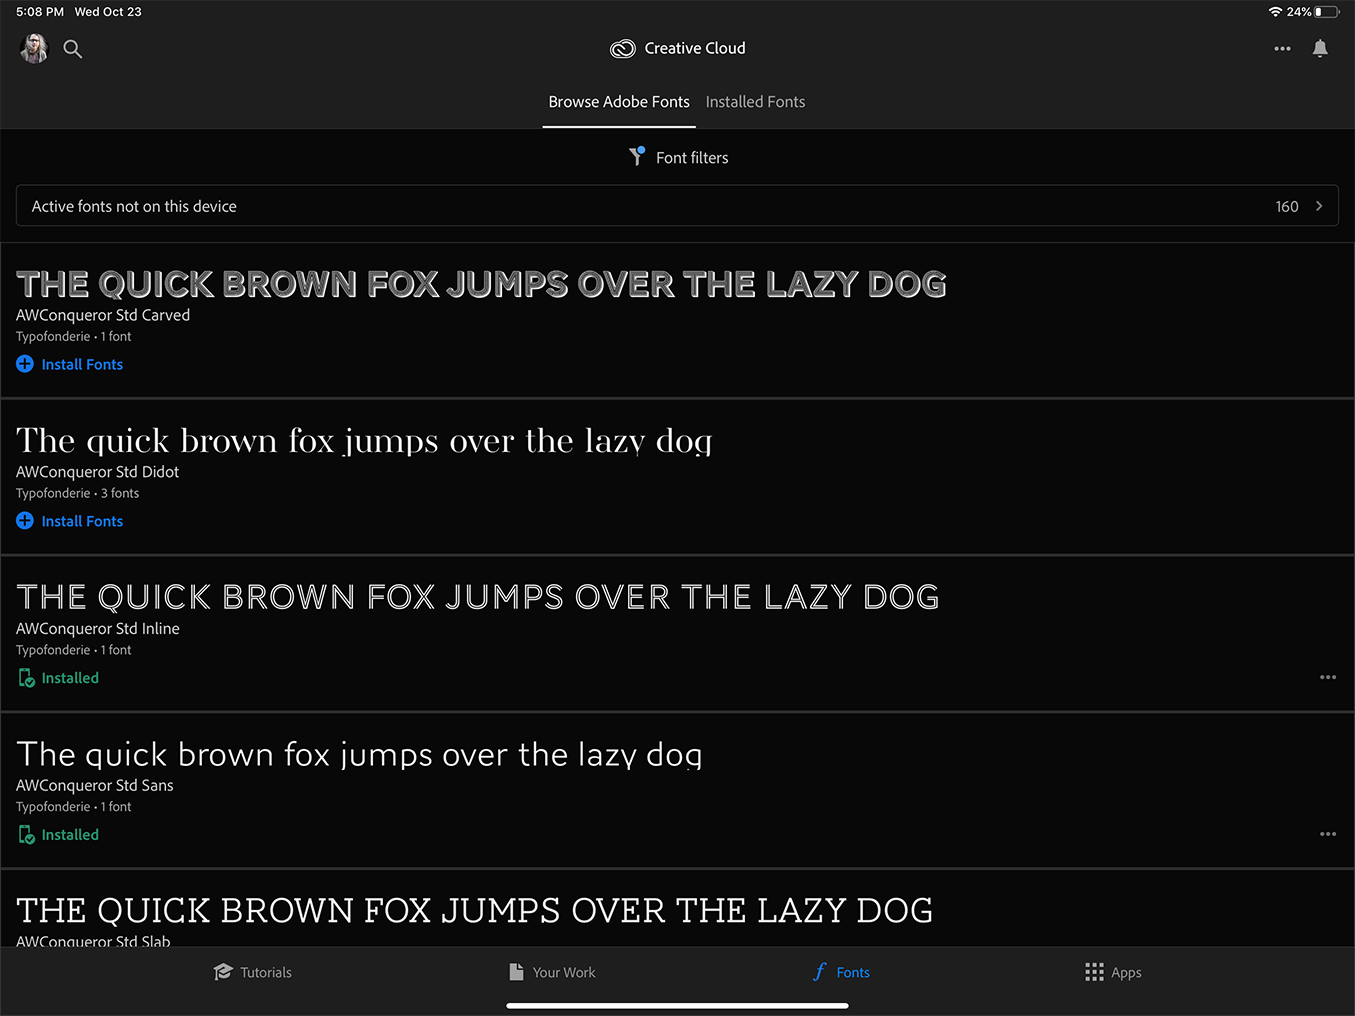This screenshot has width=1355, height=1016.
Task: Click AWConqueror Std Carved preview text
Action: coord(481,284)
